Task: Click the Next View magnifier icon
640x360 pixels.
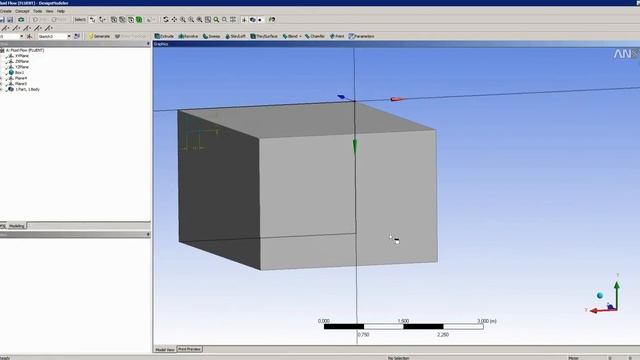Action: tap(224, 20)
